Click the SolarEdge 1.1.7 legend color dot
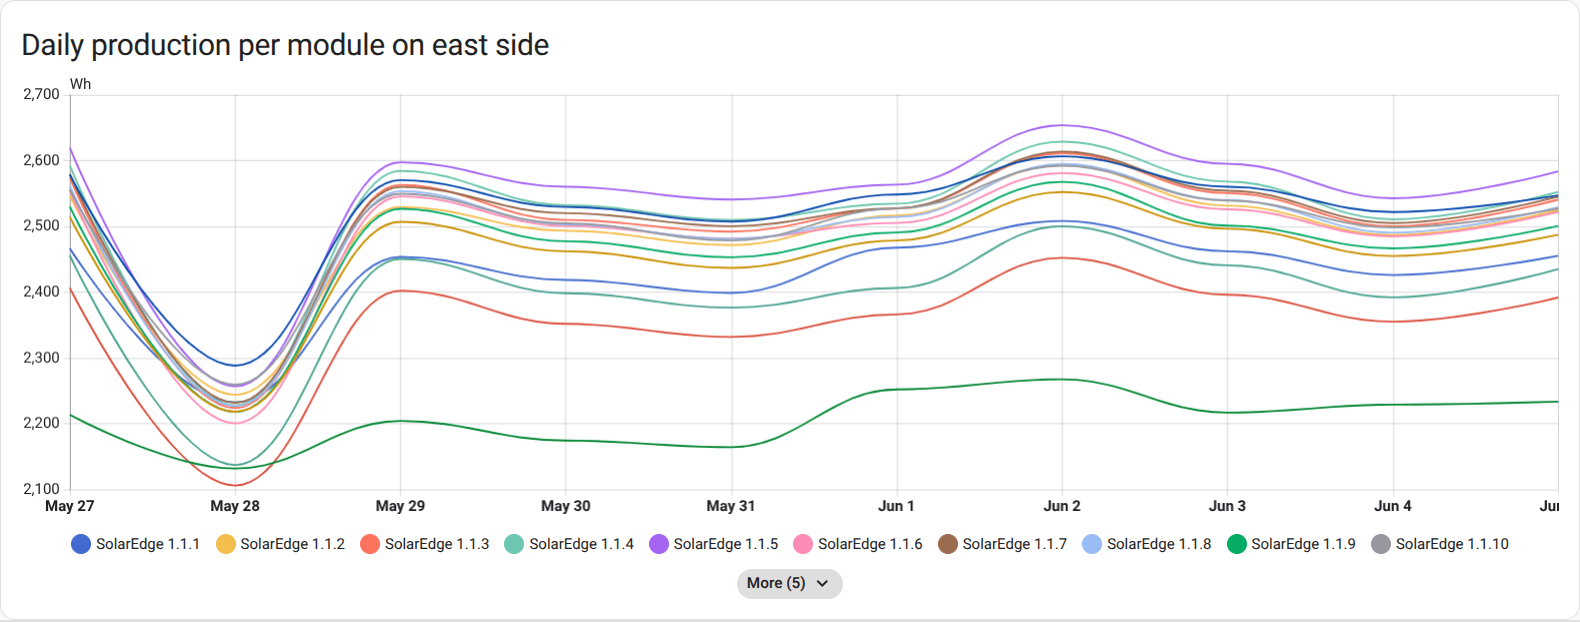Screen dimensions: 1580x622 (947, 544)
